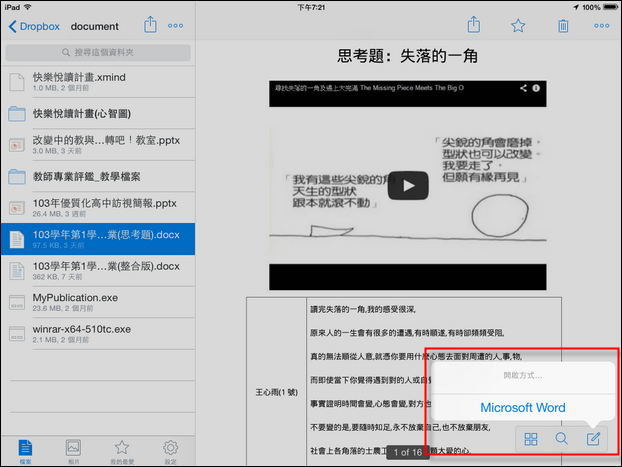Tap the xmind file icon
Screen dimensions: 622x467
tap(17, 82)
